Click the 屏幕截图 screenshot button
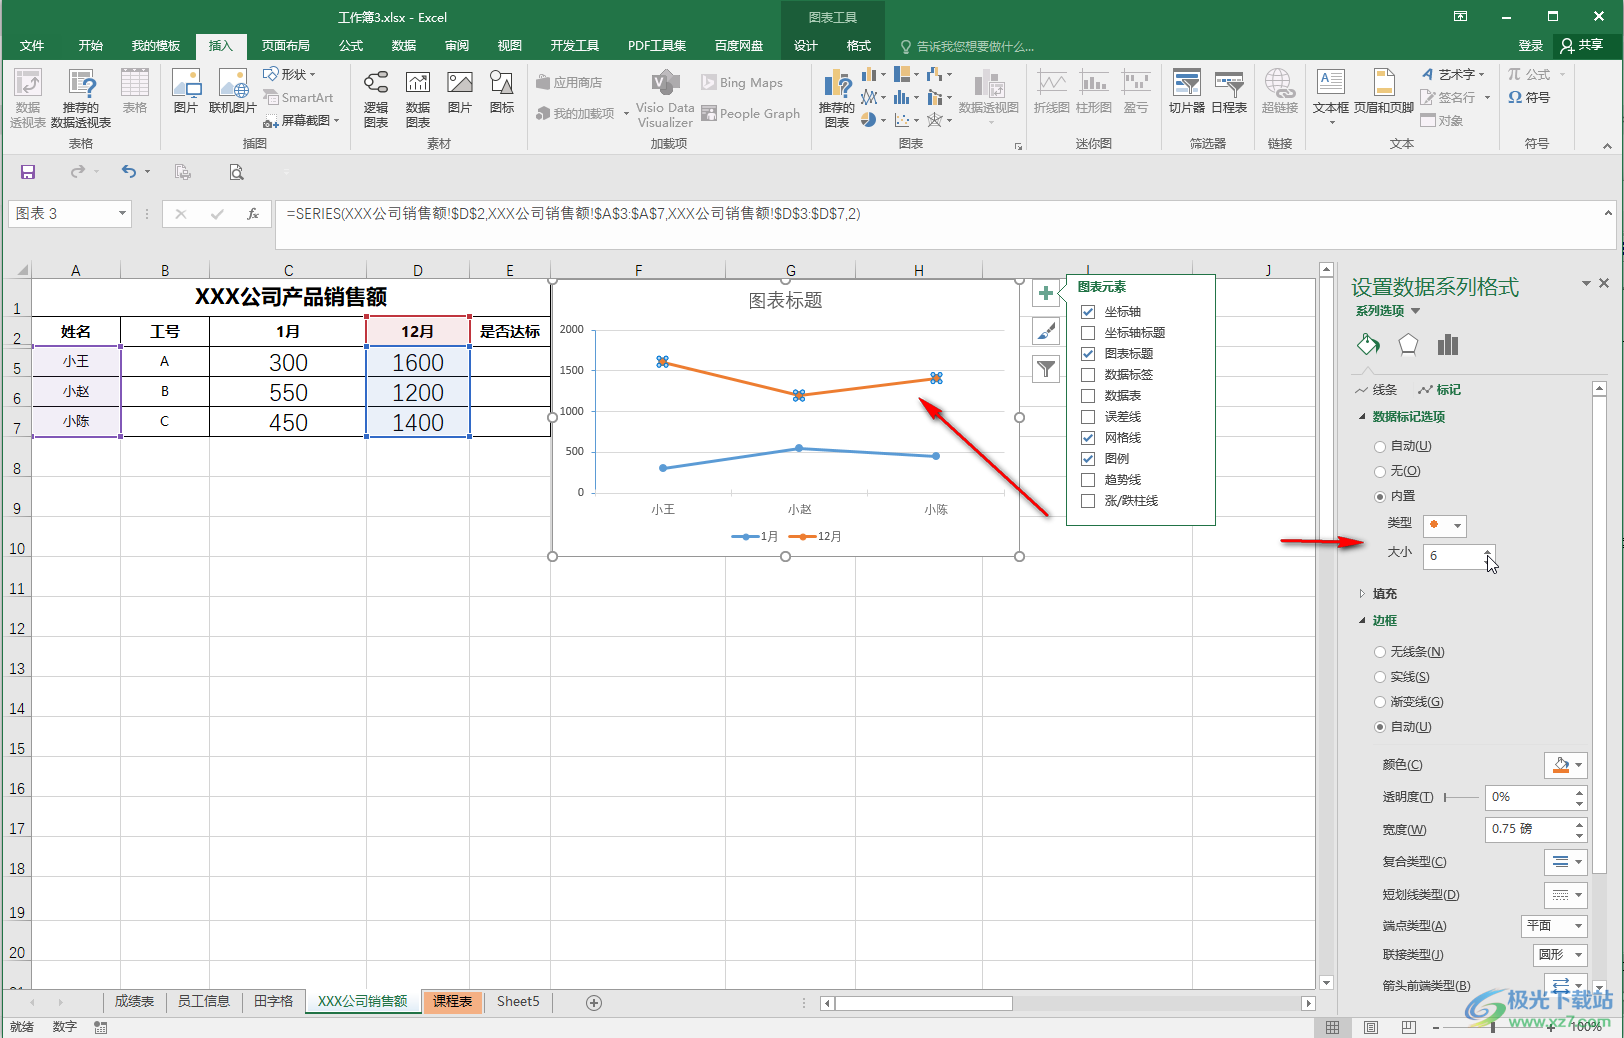Viewport: 1624px width, 1038px height. tap(300, 121)
